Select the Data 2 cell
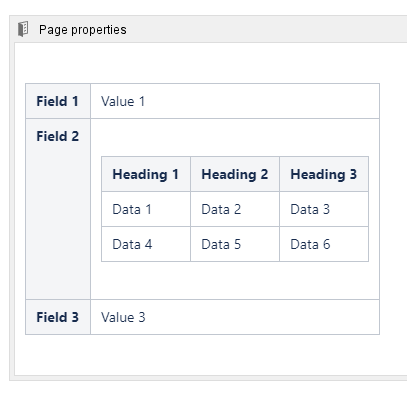This screenshot has height=402, width=407. (x=235, y=209)
